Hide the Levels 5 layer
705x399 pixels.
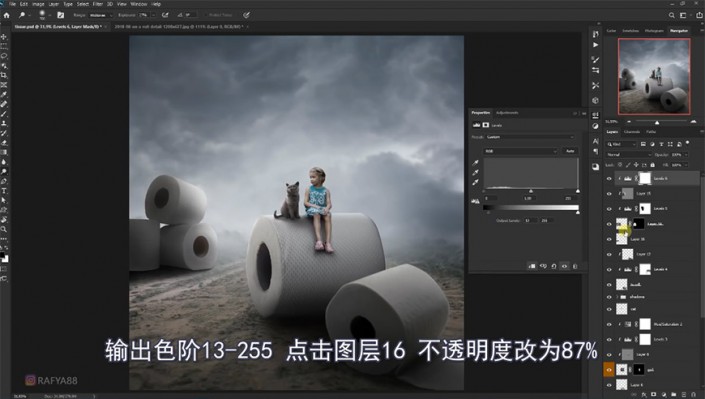(609, 209)
